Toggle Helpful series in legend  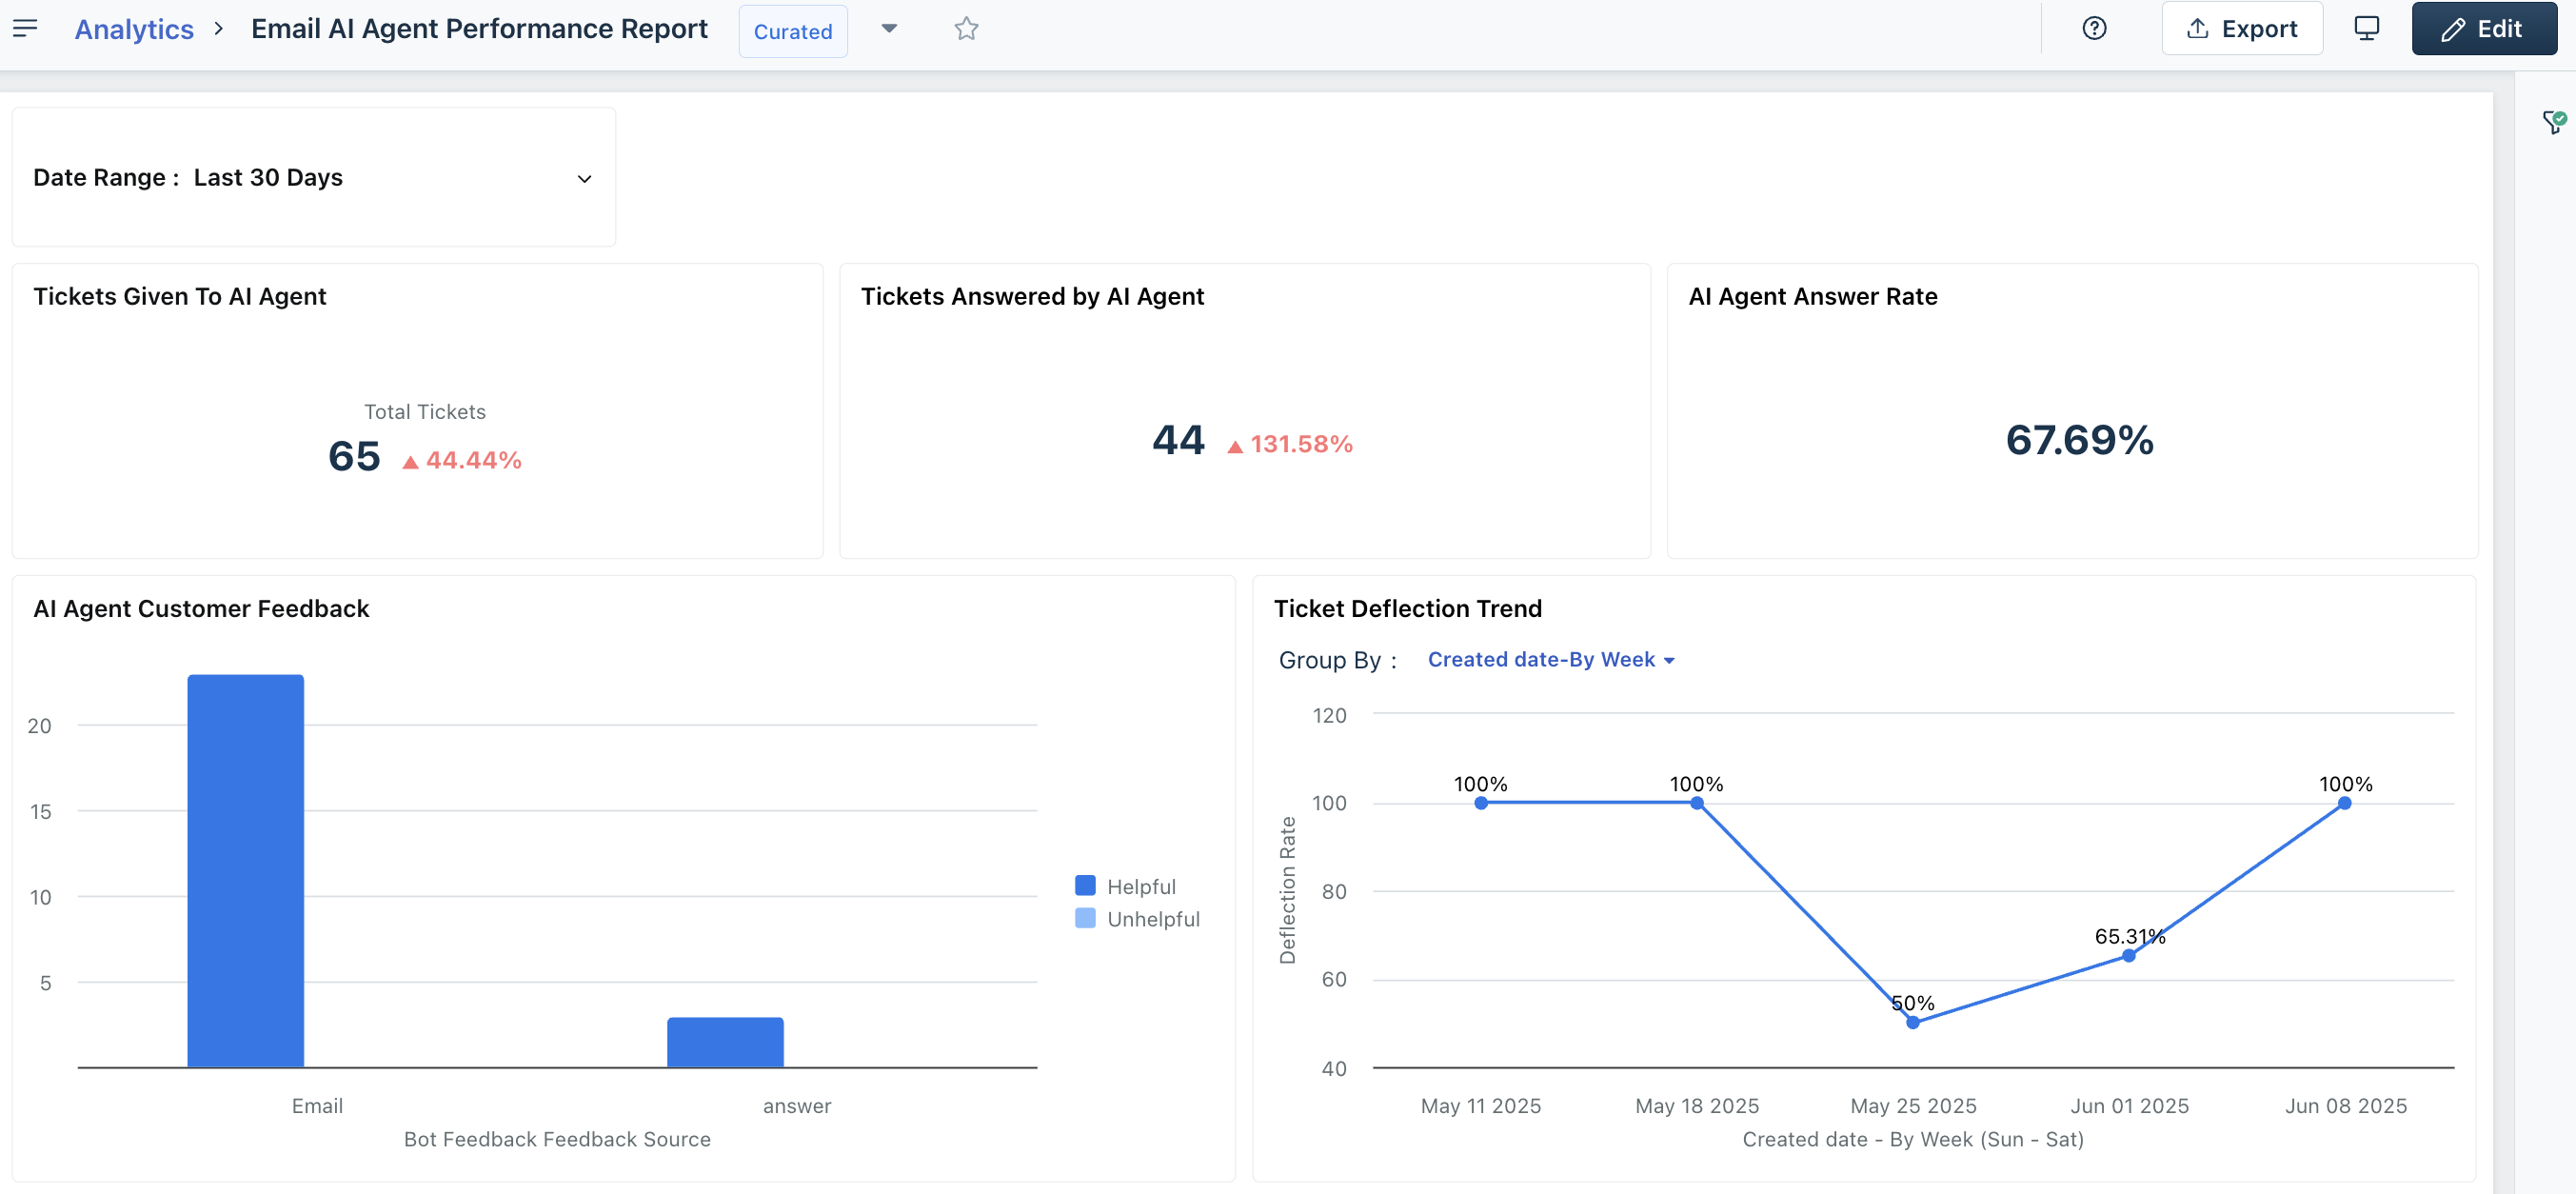(x=1141, y=886)
